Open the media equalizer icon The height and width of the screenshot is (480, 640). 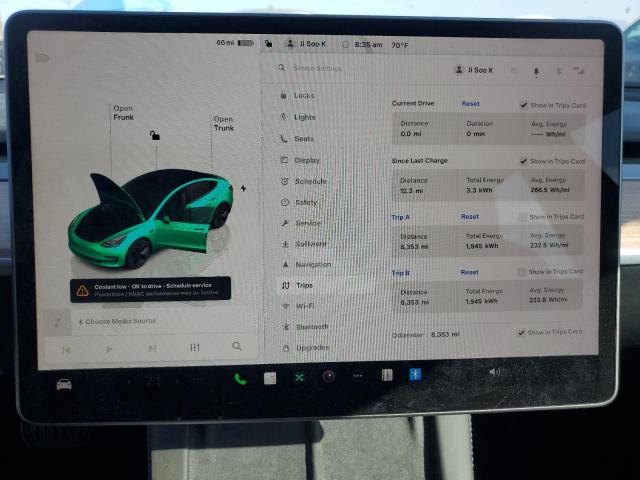click(195, 347)
